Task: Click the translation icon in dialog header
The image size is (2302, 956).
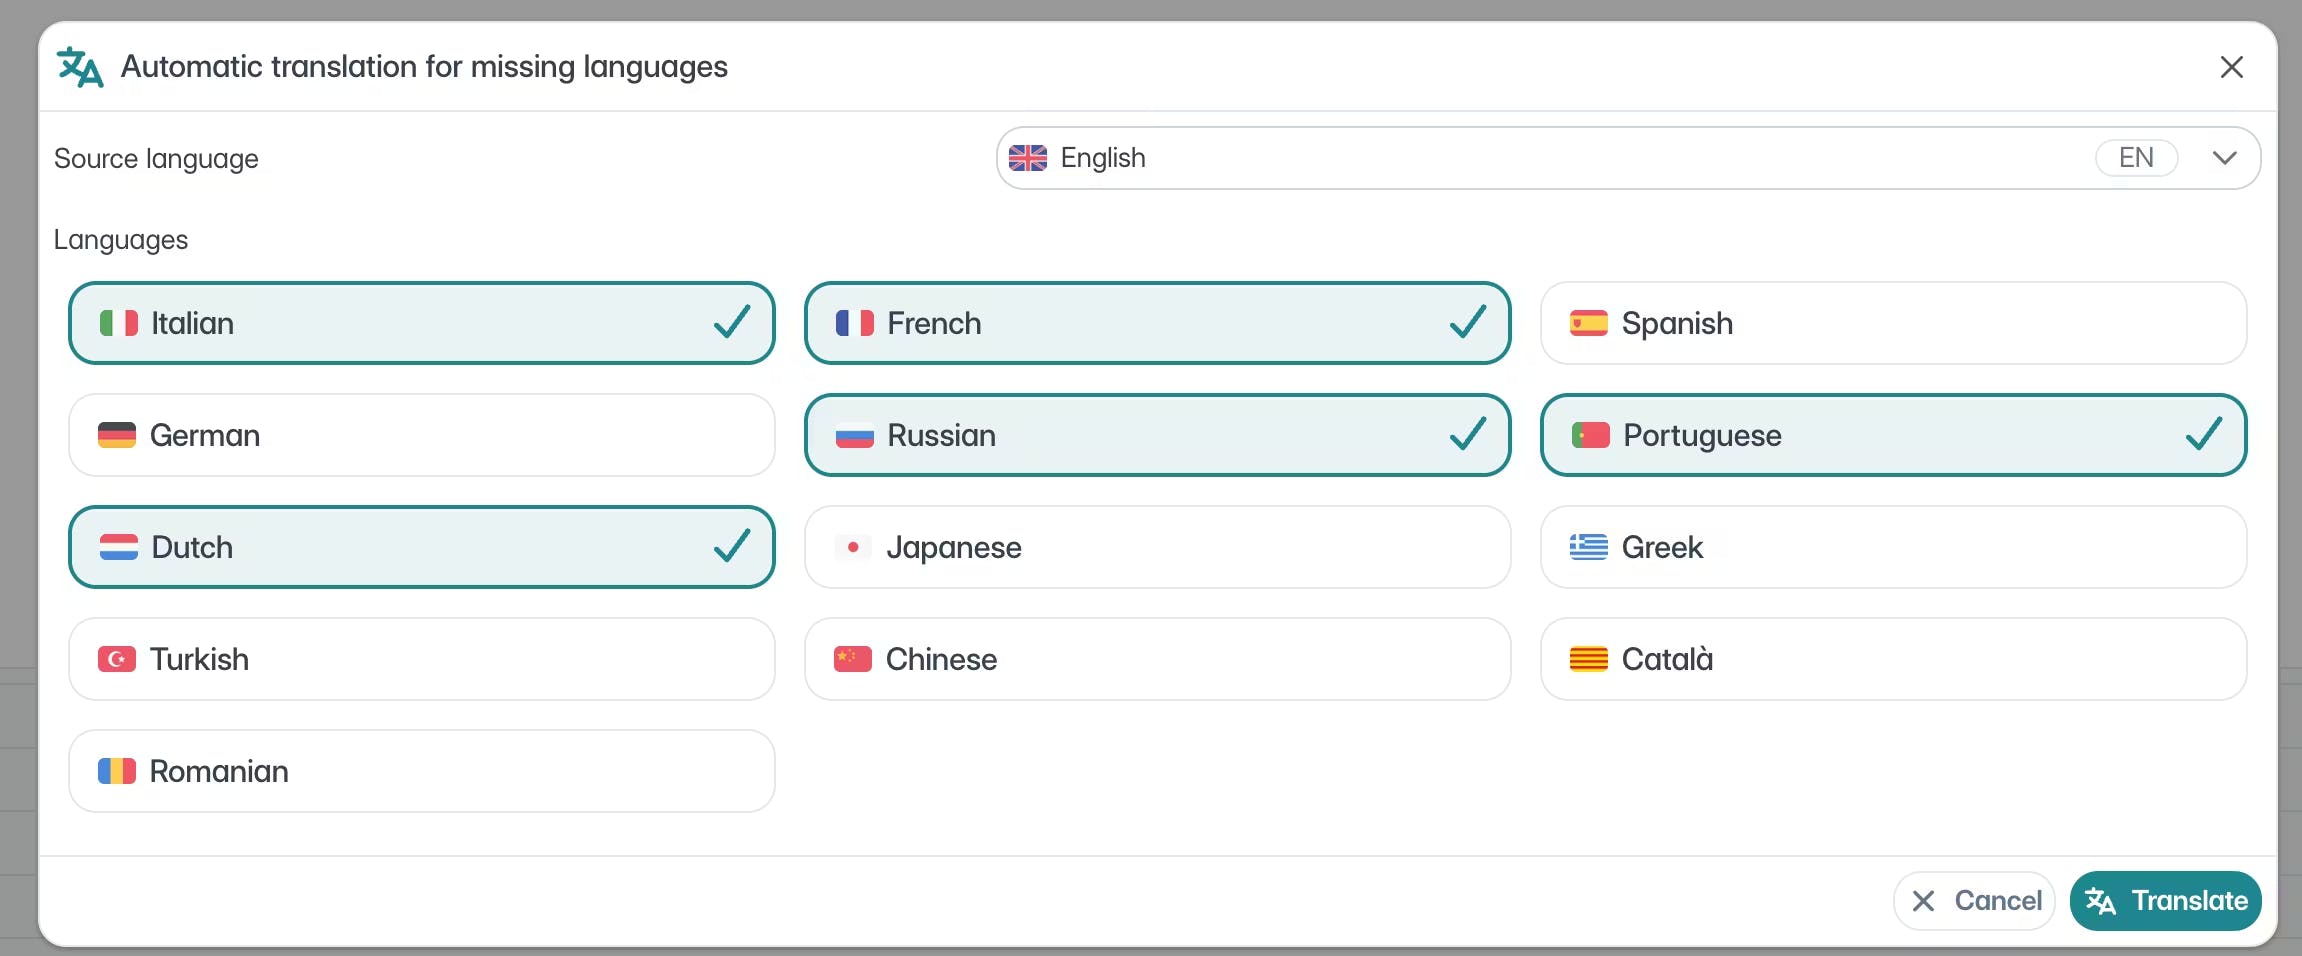Action: [x=80, y=67]
